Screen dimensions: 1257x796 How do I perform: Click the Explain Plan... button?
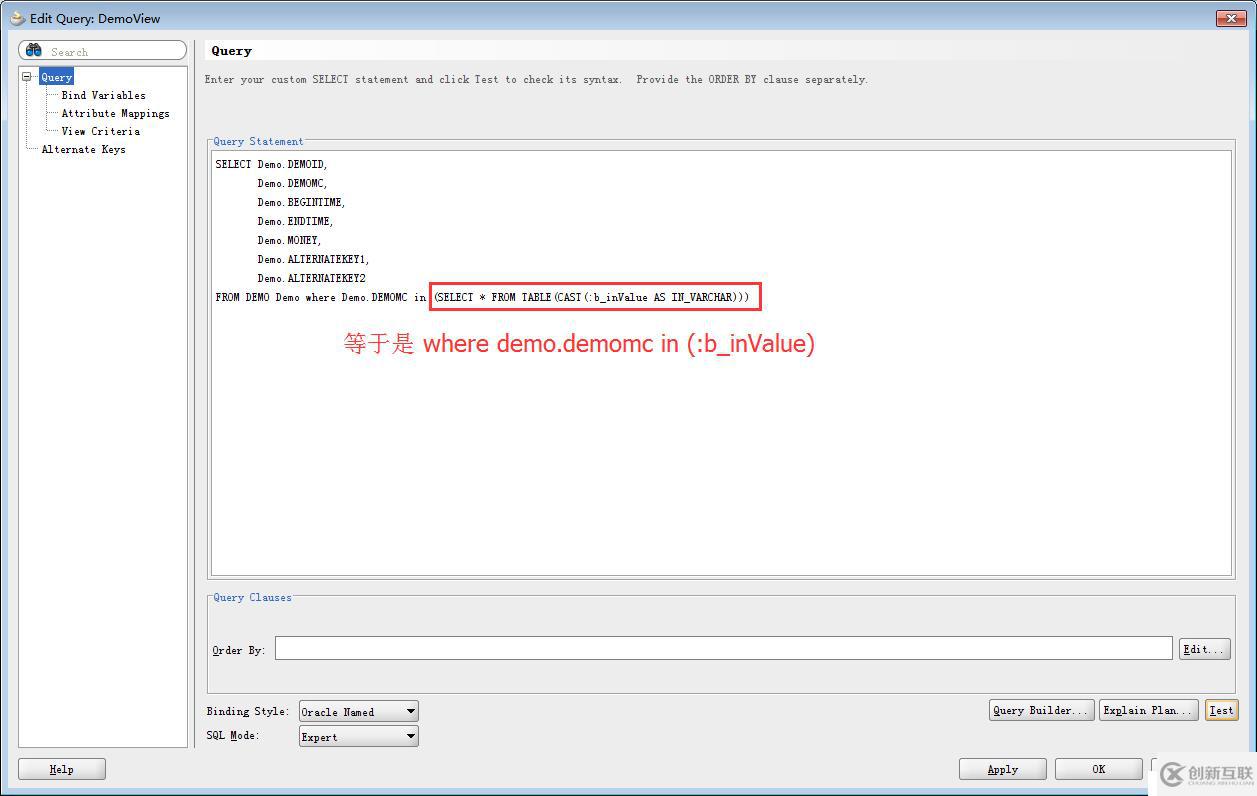coord(1148,710)
